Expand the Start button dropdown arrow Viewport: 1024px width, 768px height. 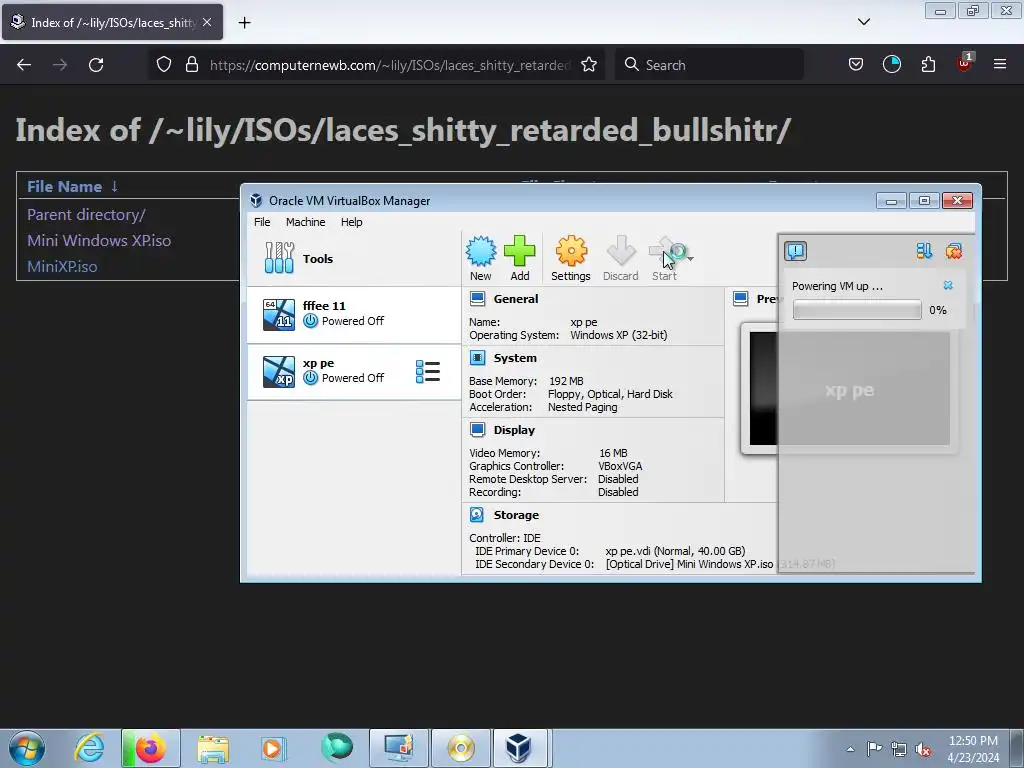coord(691,259)
